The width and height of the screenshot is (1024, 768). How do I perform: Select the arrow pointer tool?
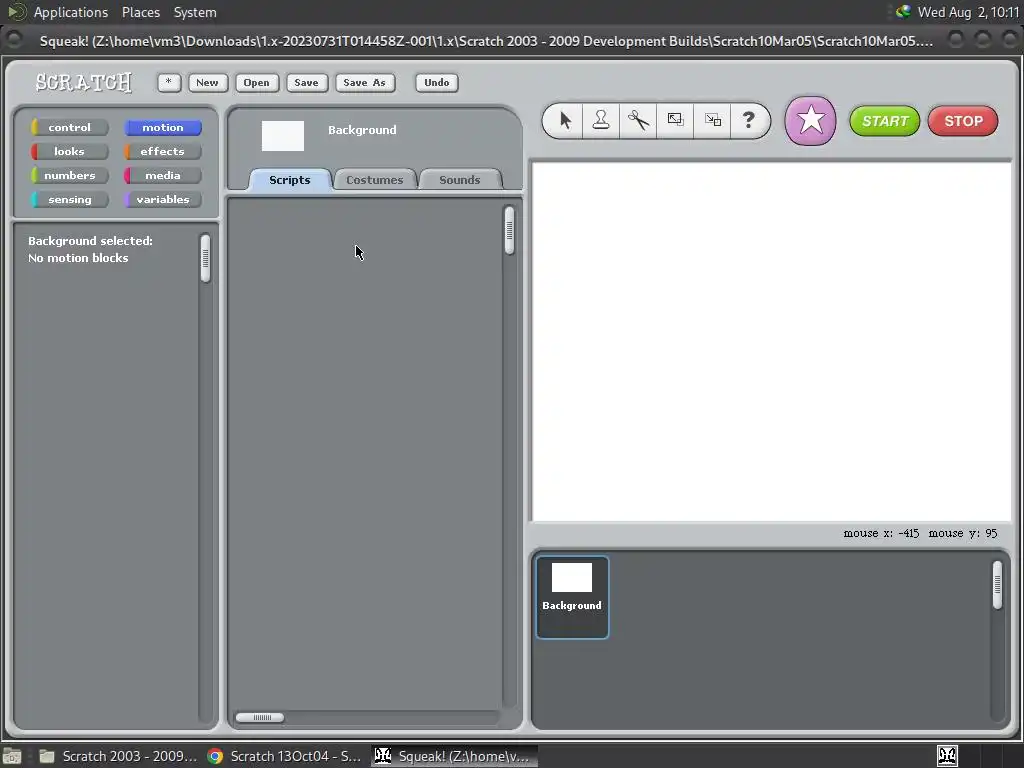[x=565, y=120]
